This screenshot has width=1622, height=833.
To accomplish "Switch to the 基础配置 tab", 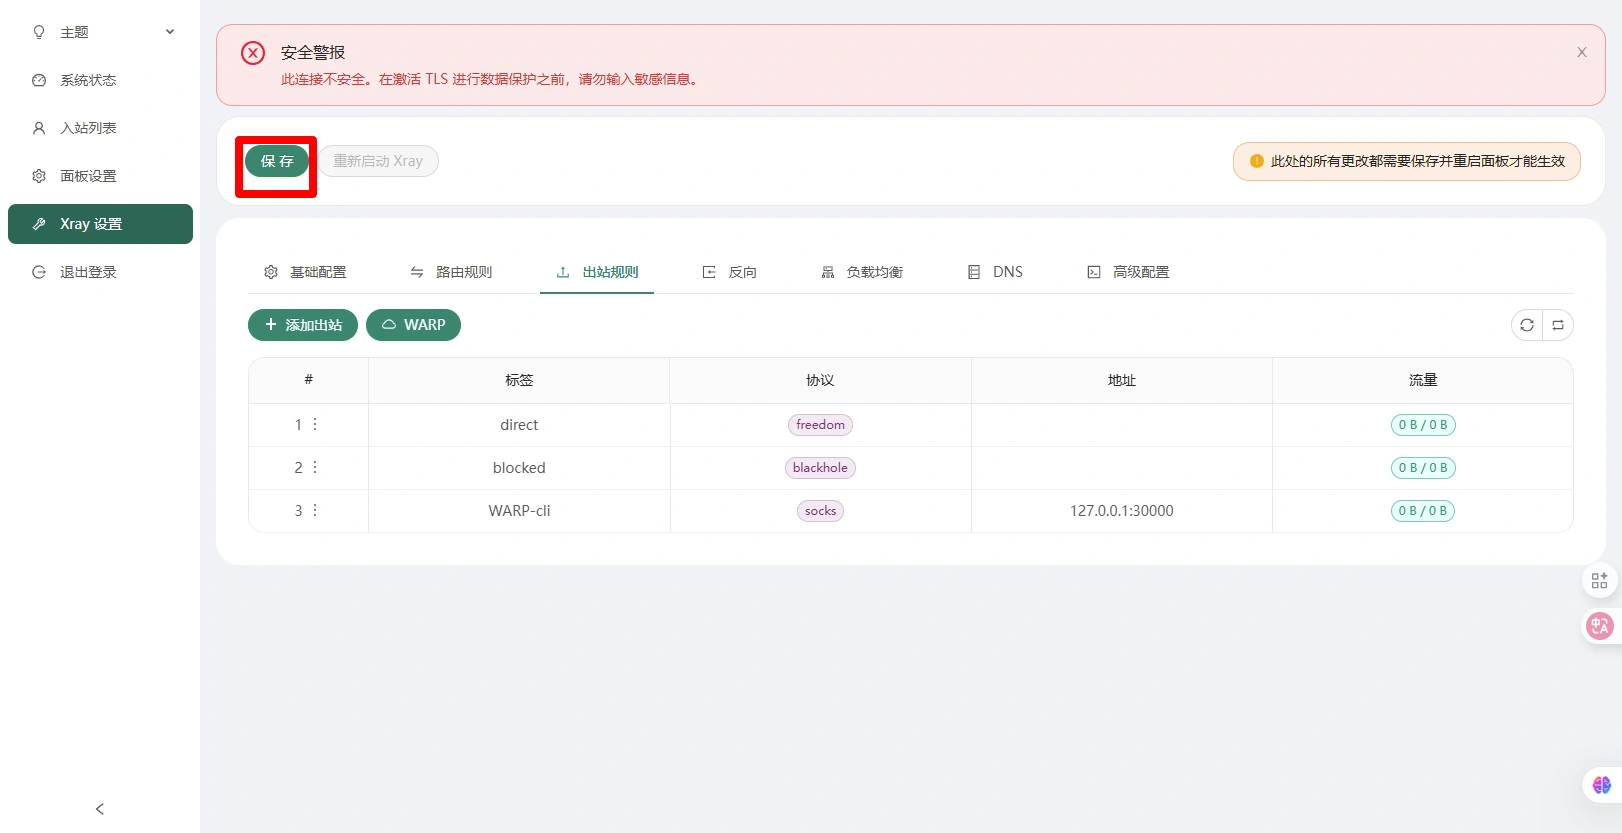I will 305,272.
